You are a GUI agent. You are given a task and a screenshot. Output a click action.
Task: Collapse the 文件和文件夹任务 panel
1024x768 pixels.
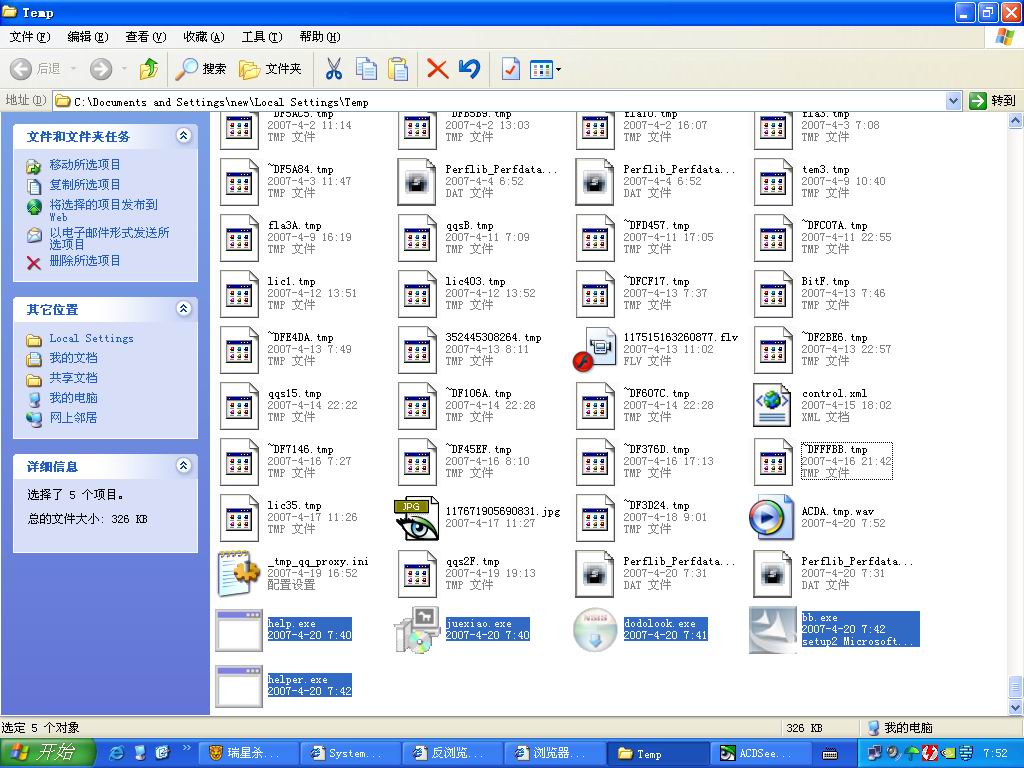point(184,136)
